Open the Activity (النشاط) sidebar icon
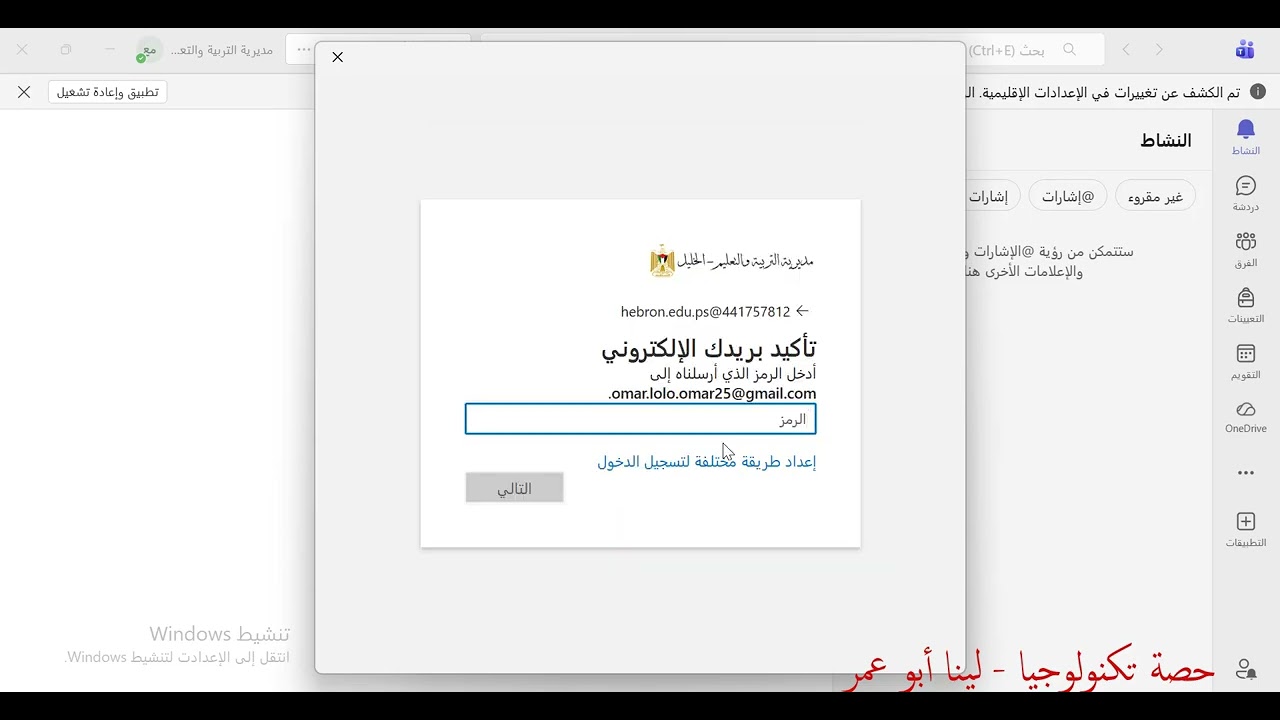The height and width of the screenshot is (720, 1280). tap(1245, 137)
